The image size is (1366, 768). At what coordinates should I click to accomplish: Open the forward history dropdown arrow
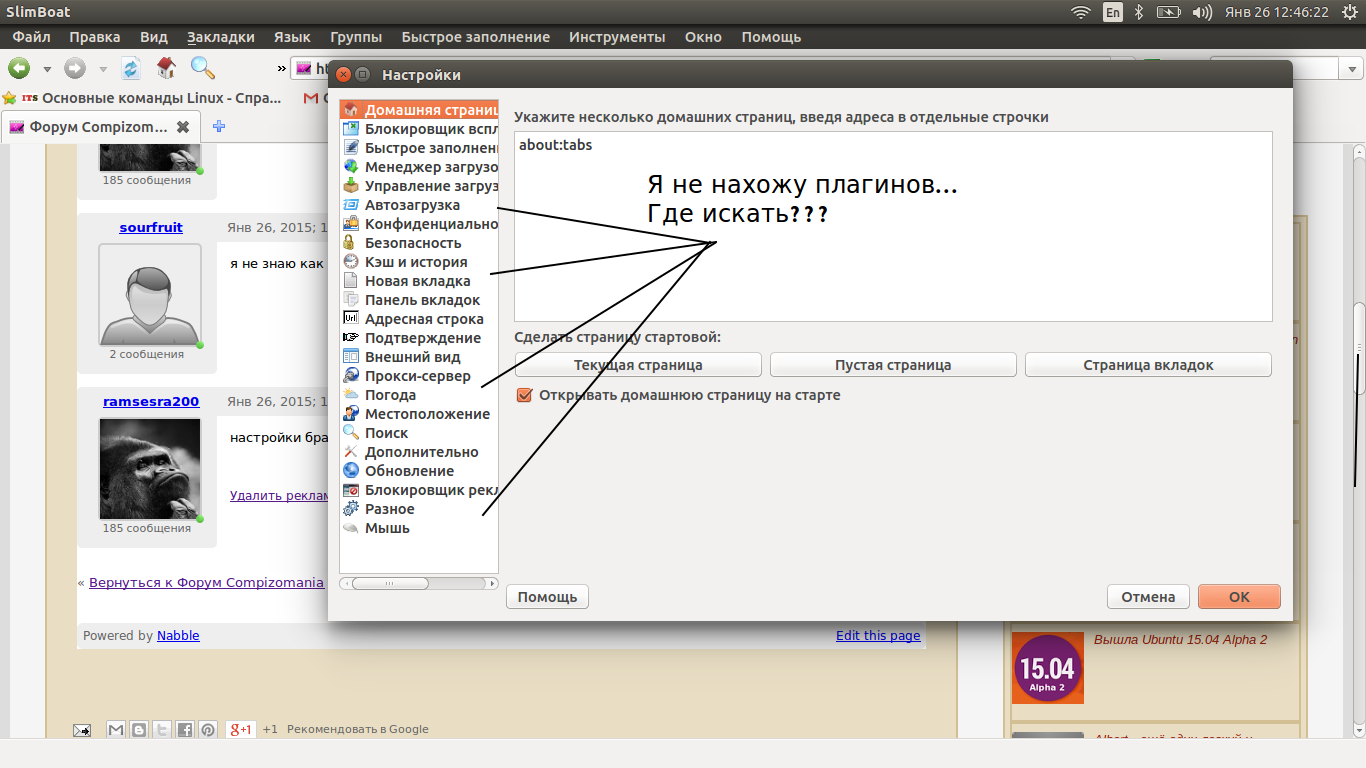tap(102, 70)
